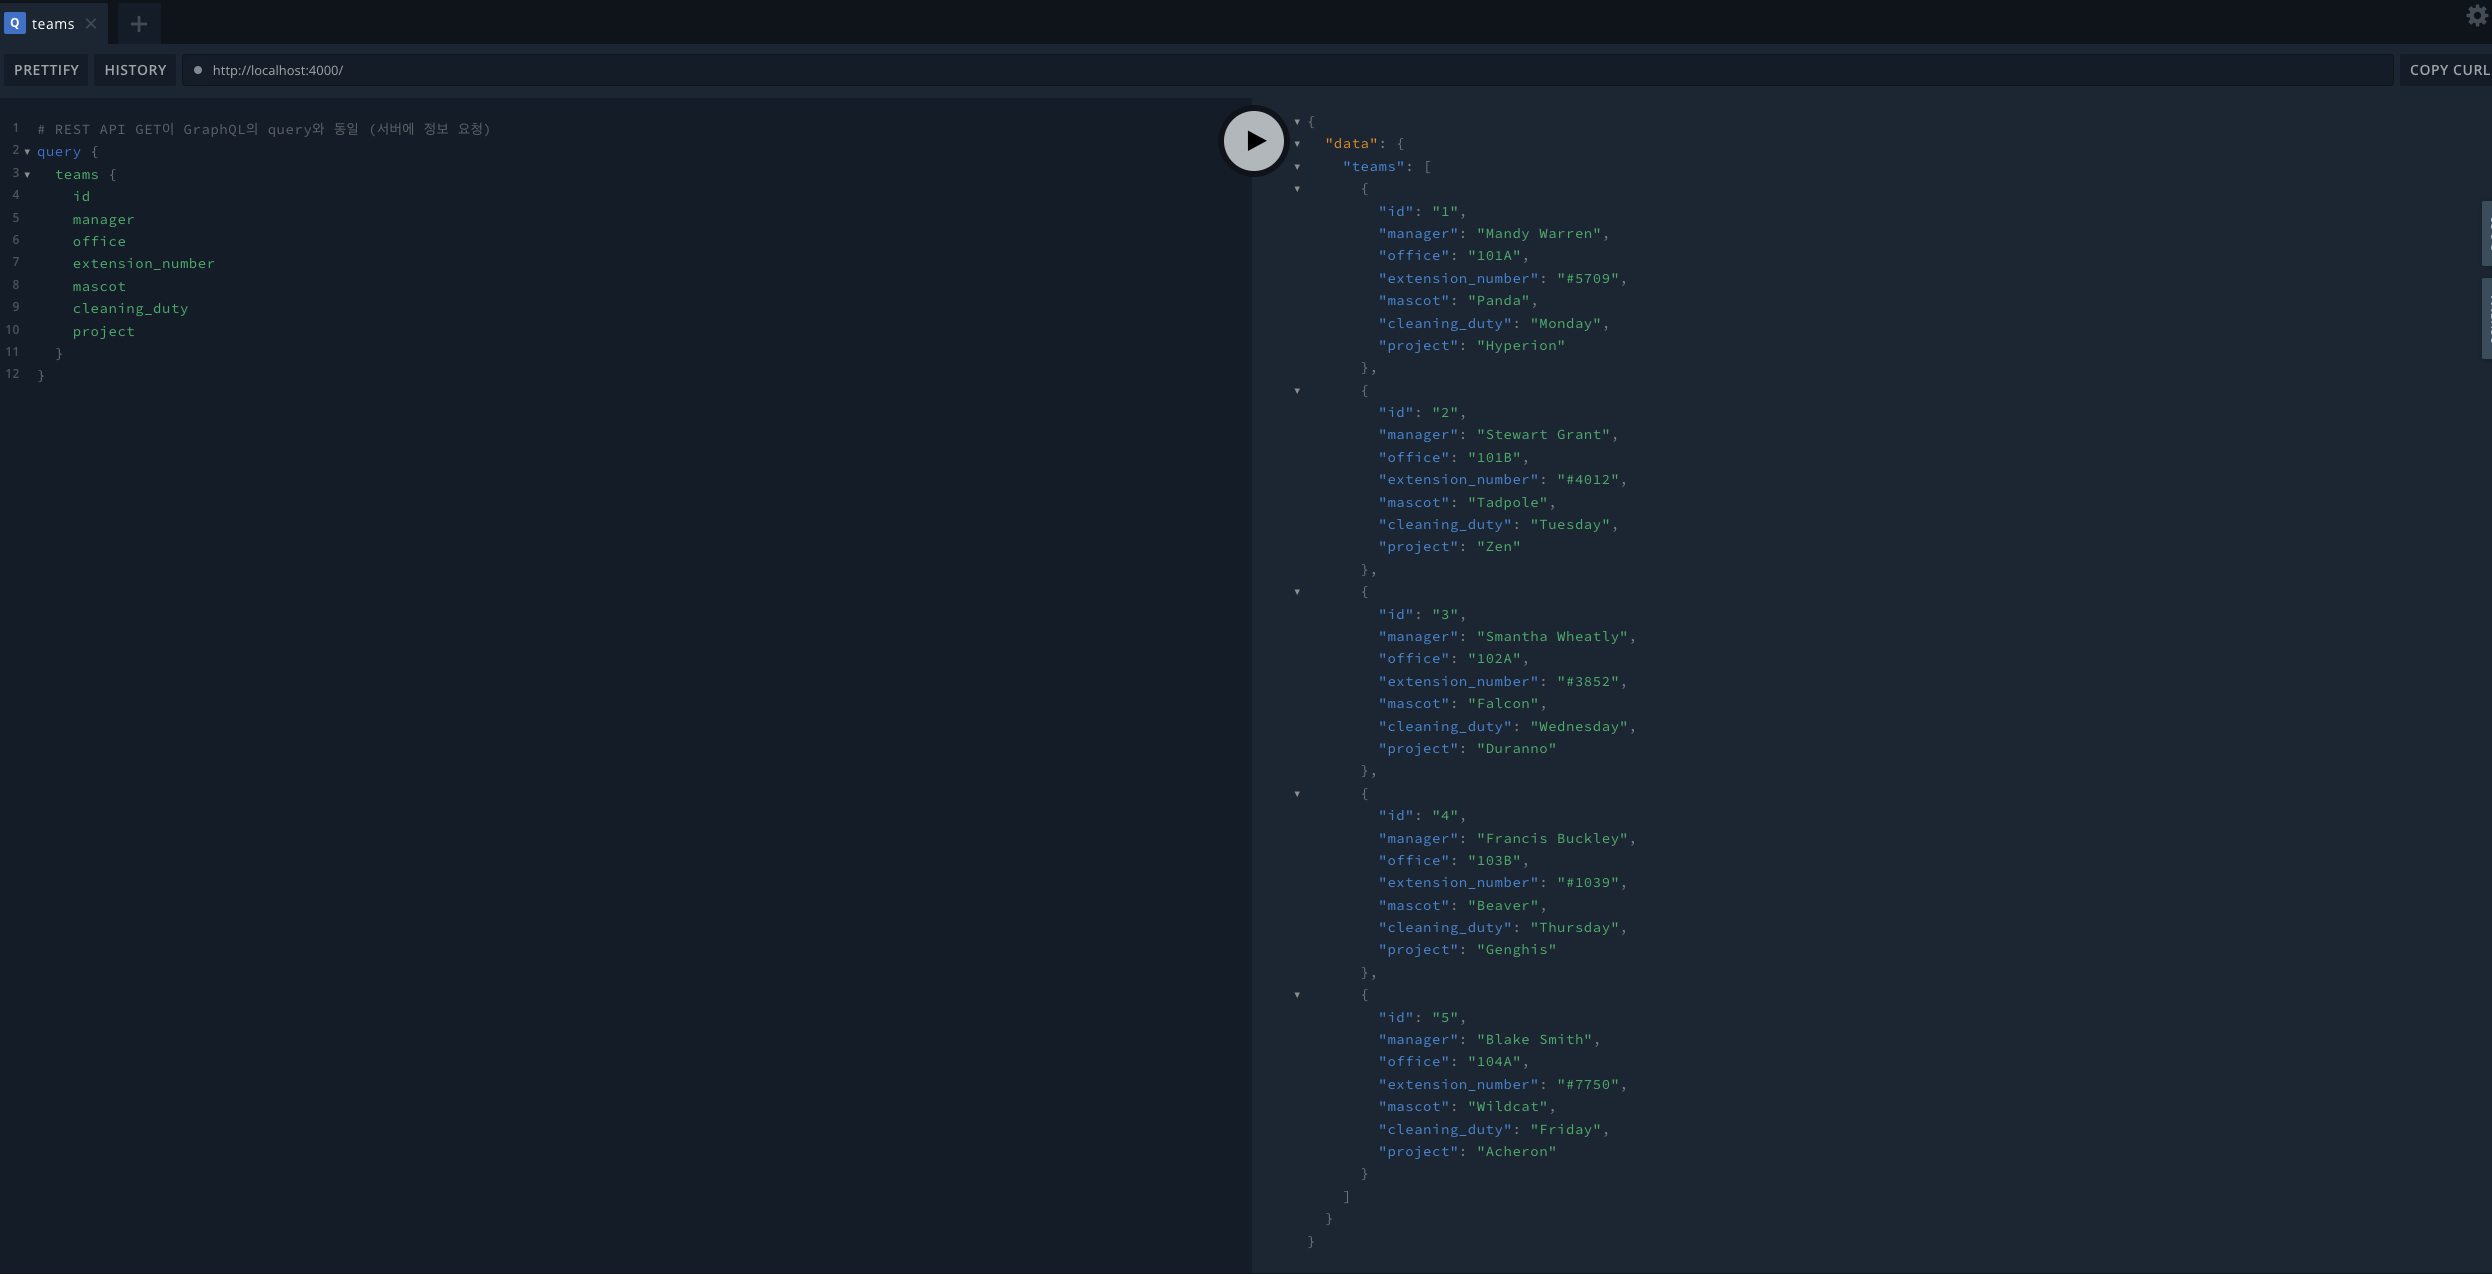The width and height of the screenshot is (2492, 1274).
Task: Select the teams query tab
Action: (53, 24)
